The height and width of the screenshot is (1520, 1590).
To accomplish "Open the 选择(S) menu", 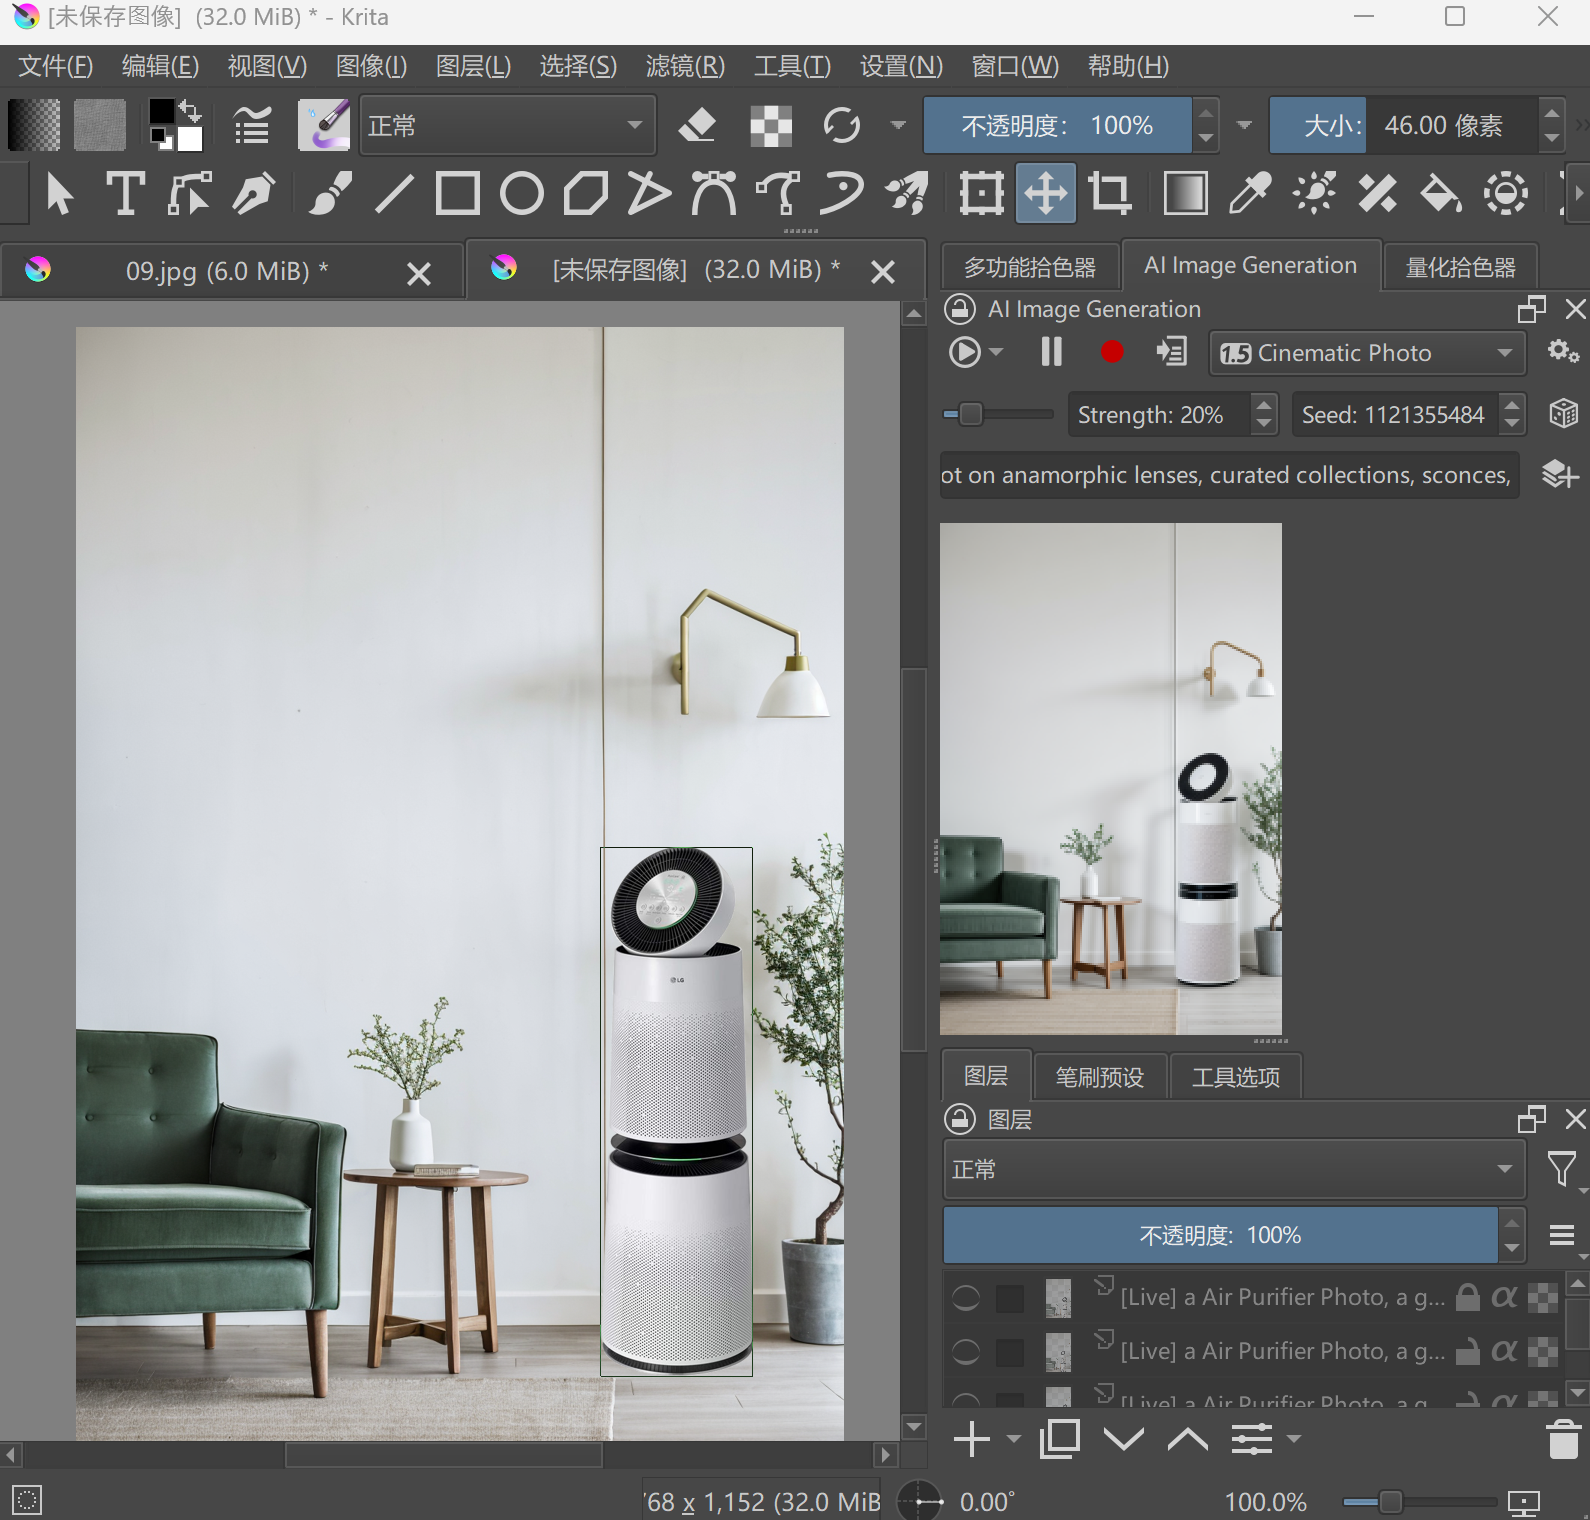I will pos(578,66).
